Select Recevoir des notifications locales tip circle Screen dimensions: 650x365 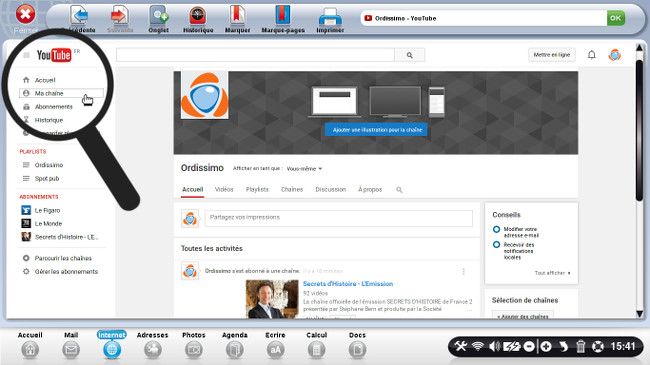(x=496, y=245)
